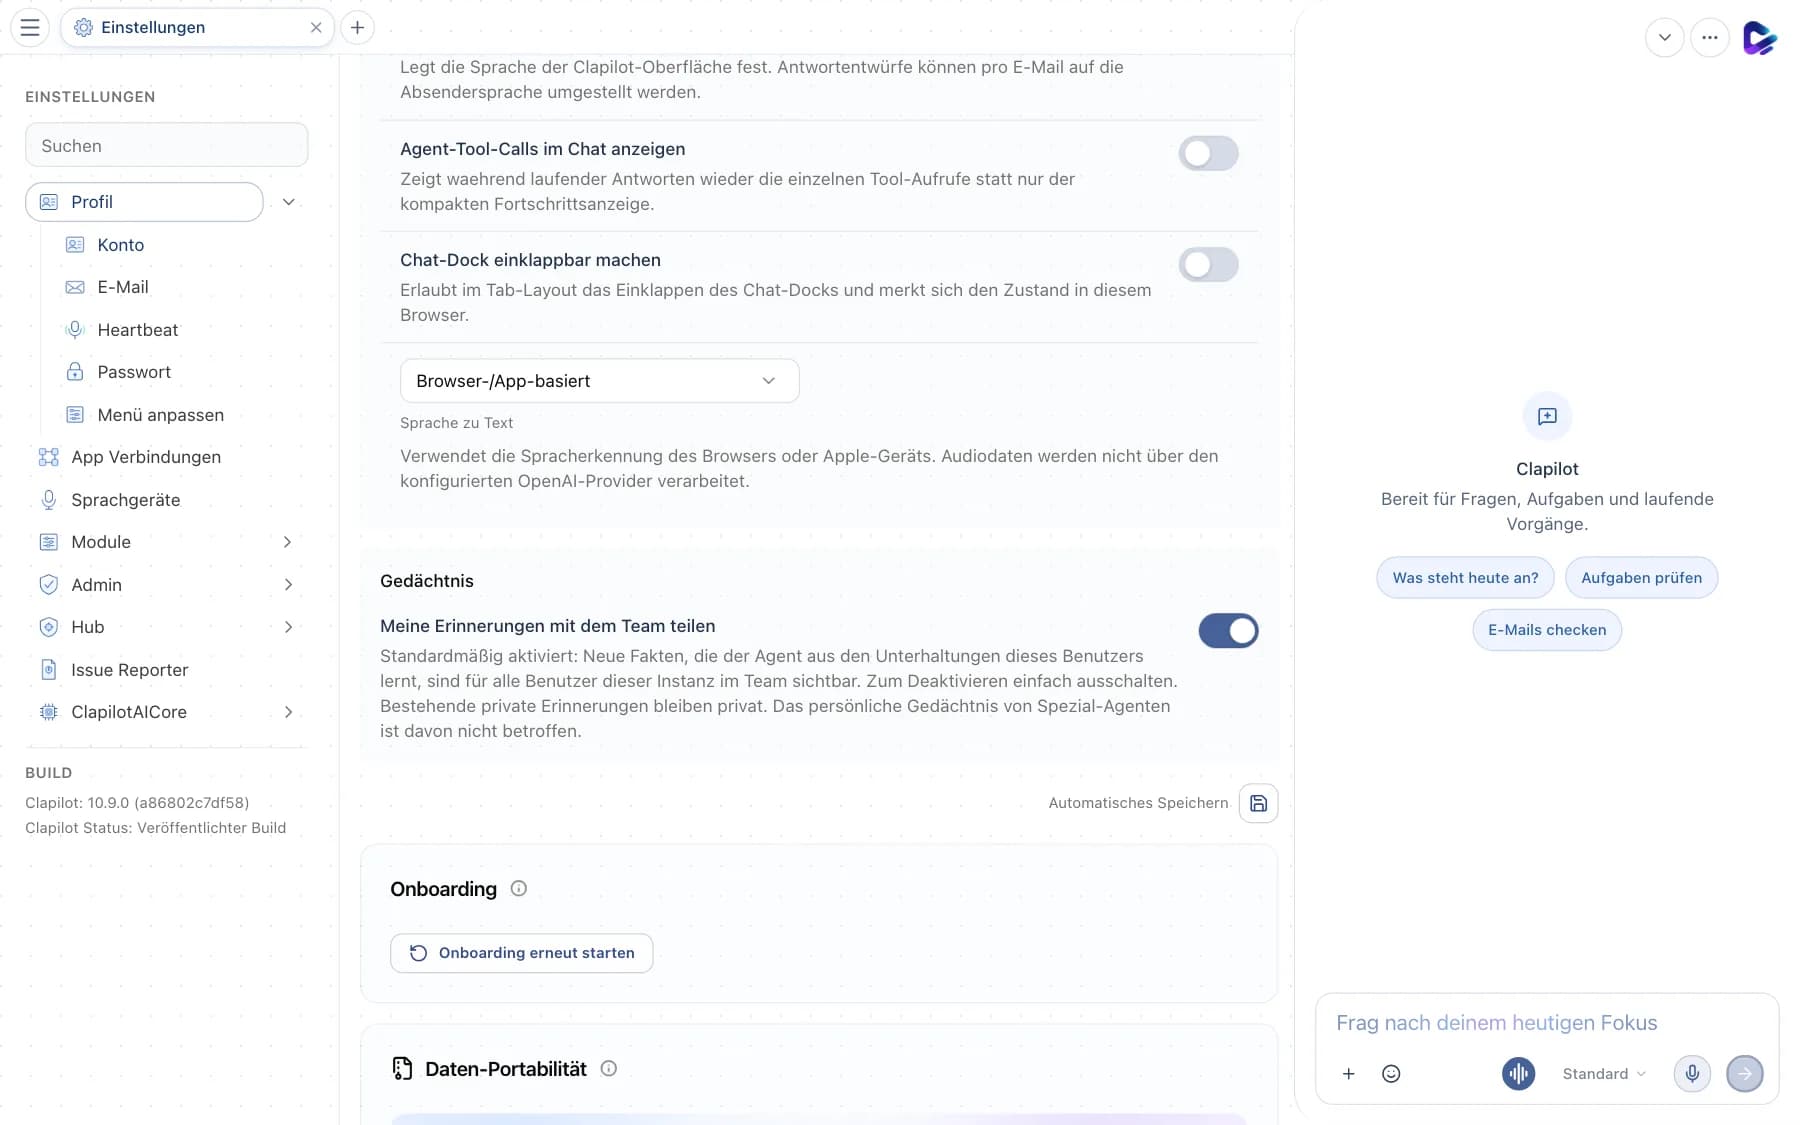Open E-Mail settings

point(122,287)
